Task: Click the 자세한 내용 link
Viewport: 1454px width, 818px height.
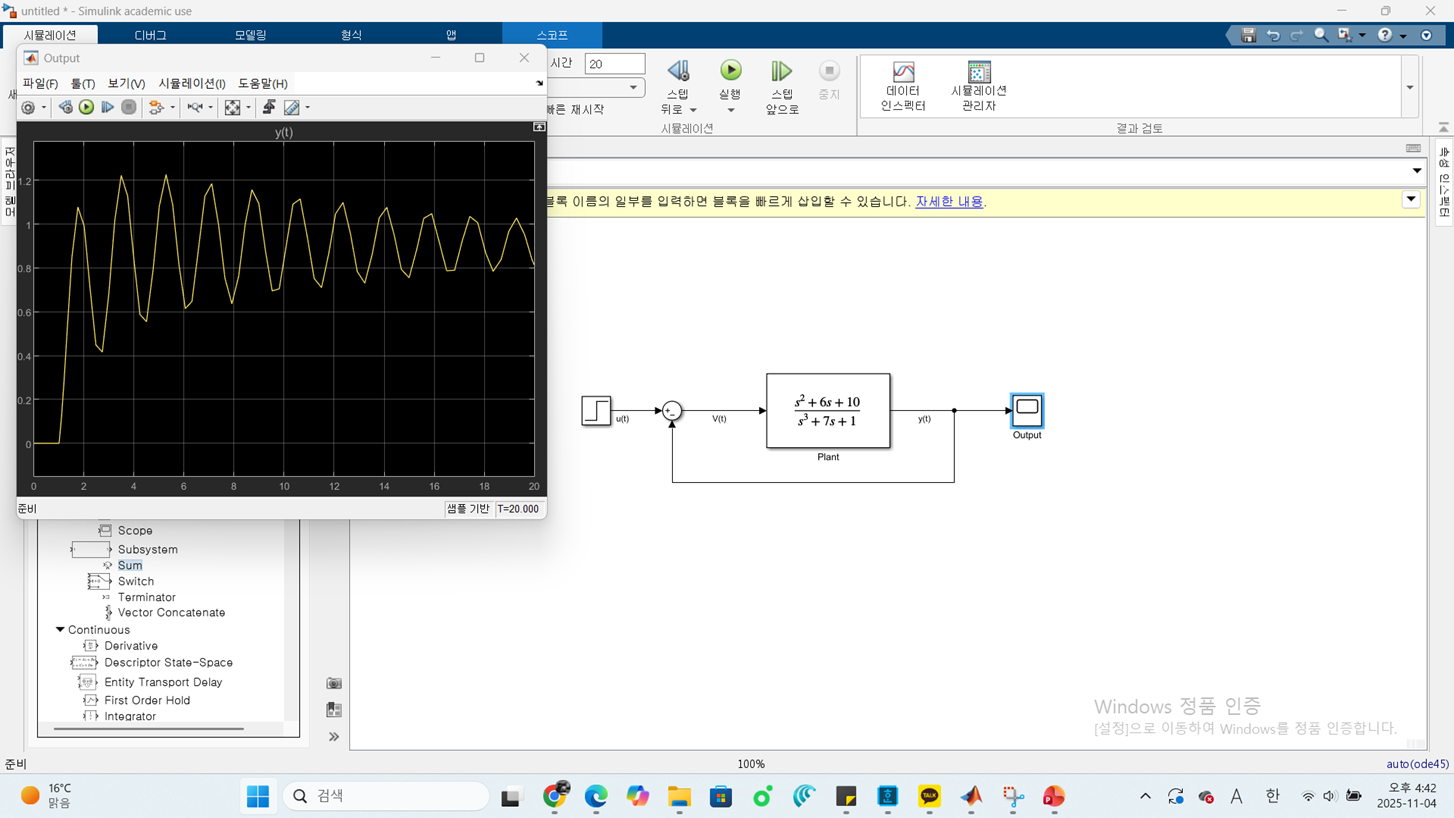Action: coord(949,201)
